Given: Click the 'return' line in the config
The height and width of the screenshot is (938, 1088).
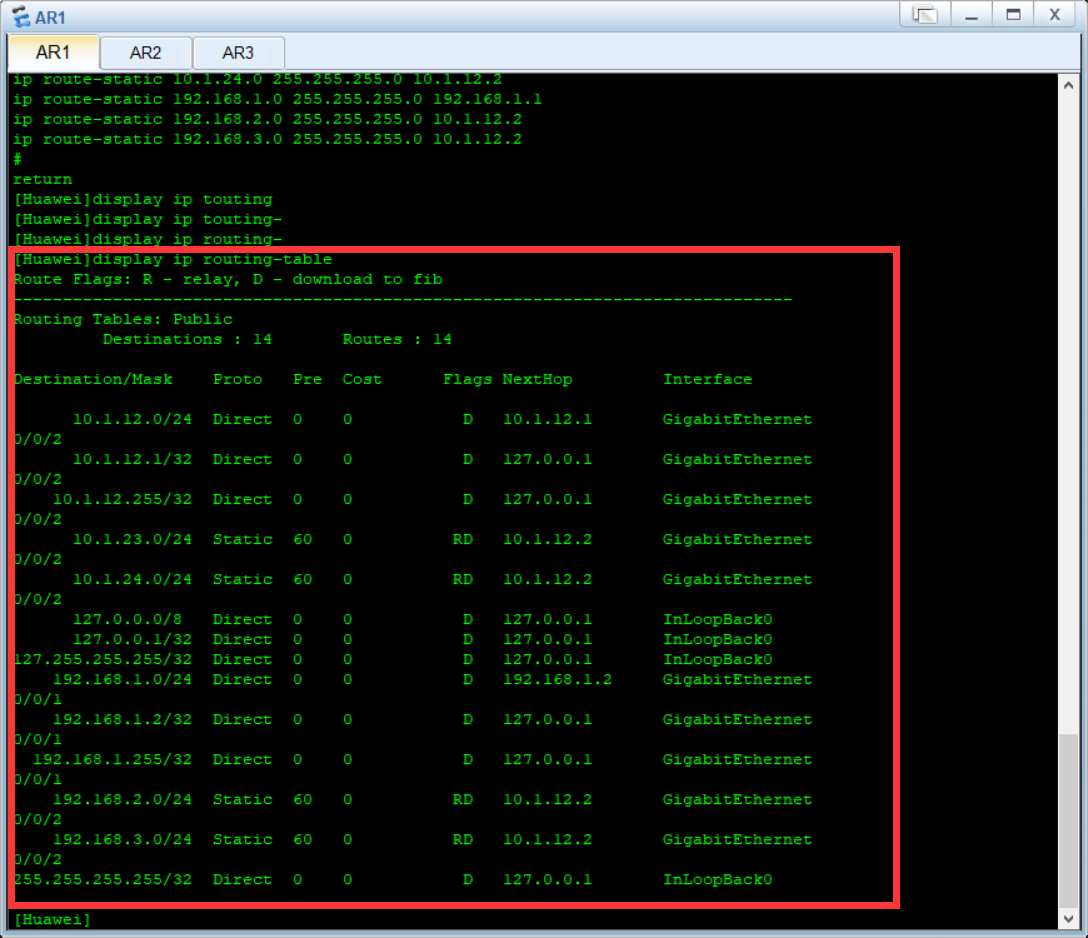Looking at the screenshot, I should pyautogui.click(x=42, y=179).
